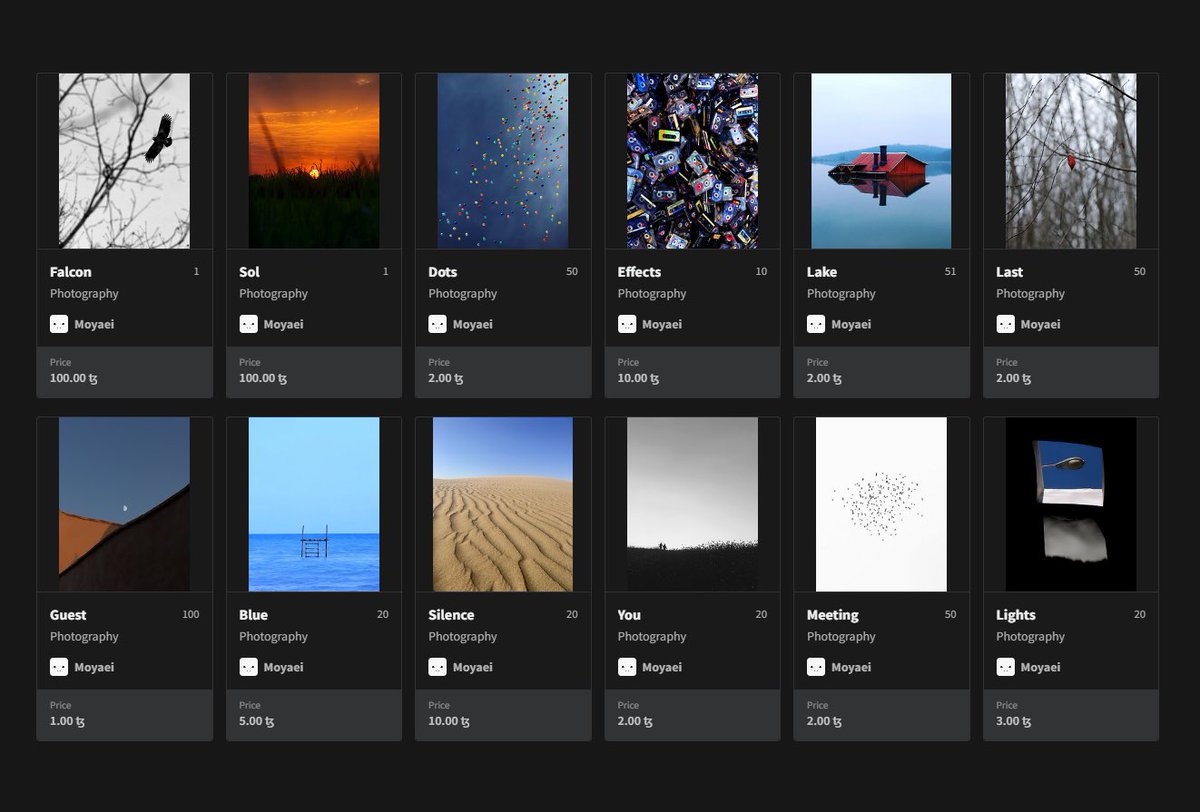Click the Dots title text
This screenshot has width=1200, height=812.
[443, 272]
